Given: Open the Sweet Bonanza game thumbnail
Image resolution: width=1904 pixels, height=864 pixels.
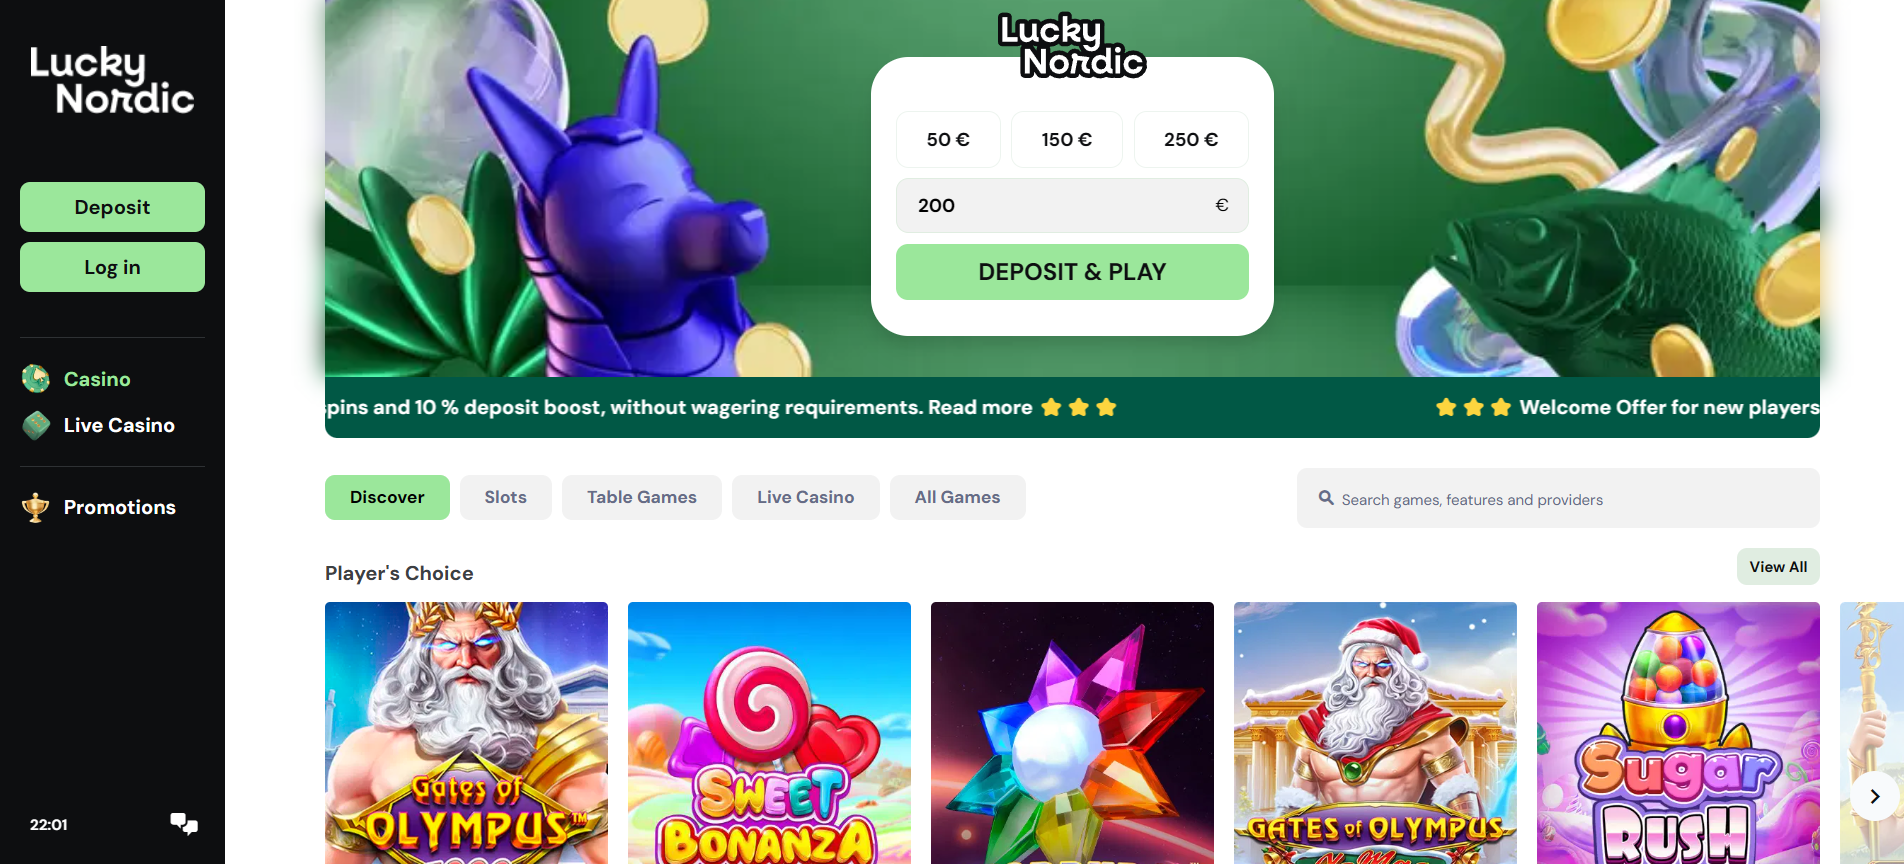Looking at the screenshot, I should click(769, 733).
